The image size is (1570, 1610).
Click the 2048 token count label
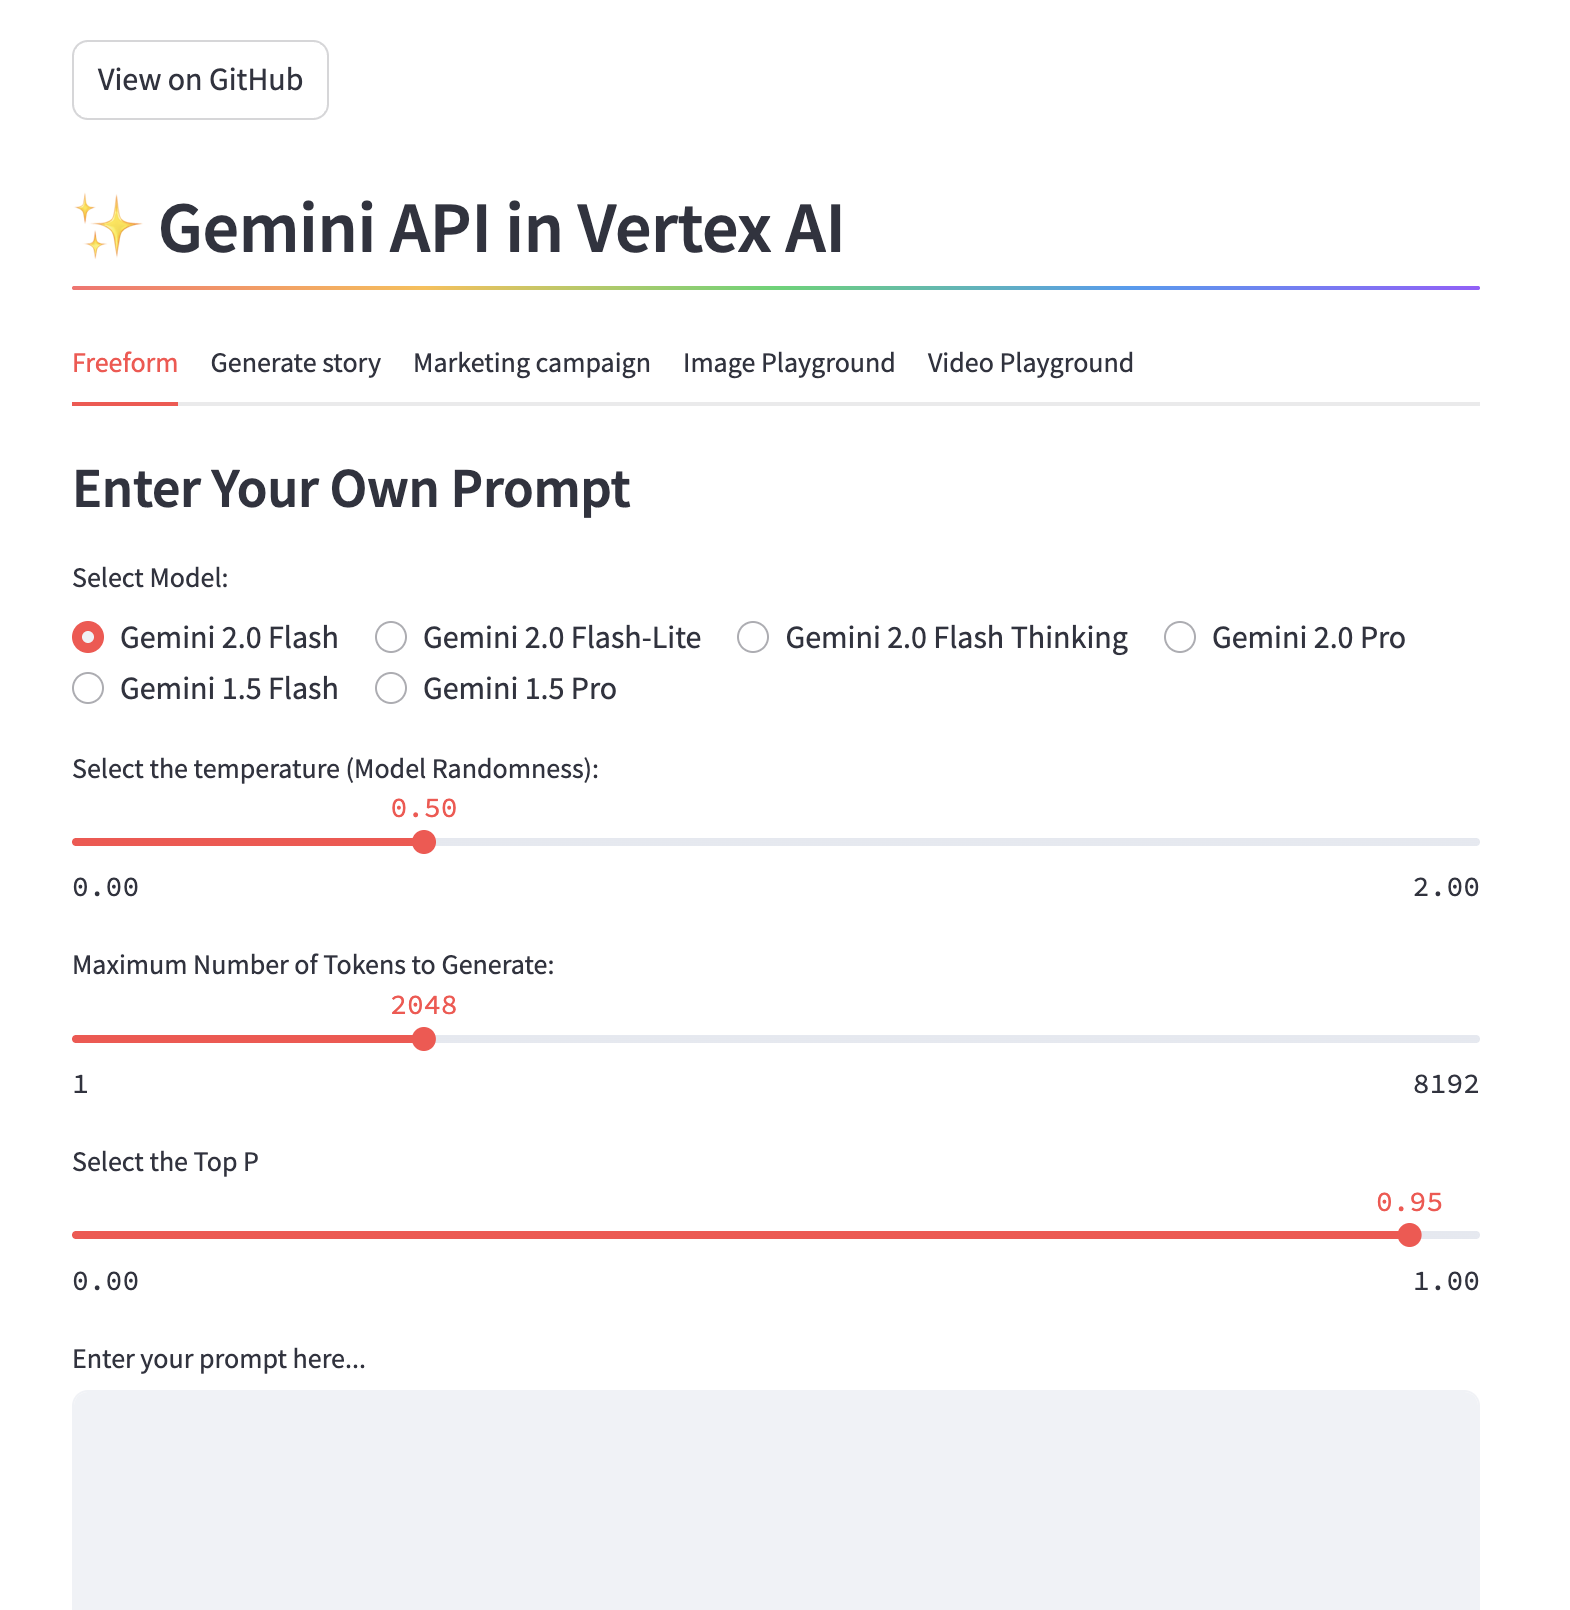pyautogui.click(x=424, y=1005)
